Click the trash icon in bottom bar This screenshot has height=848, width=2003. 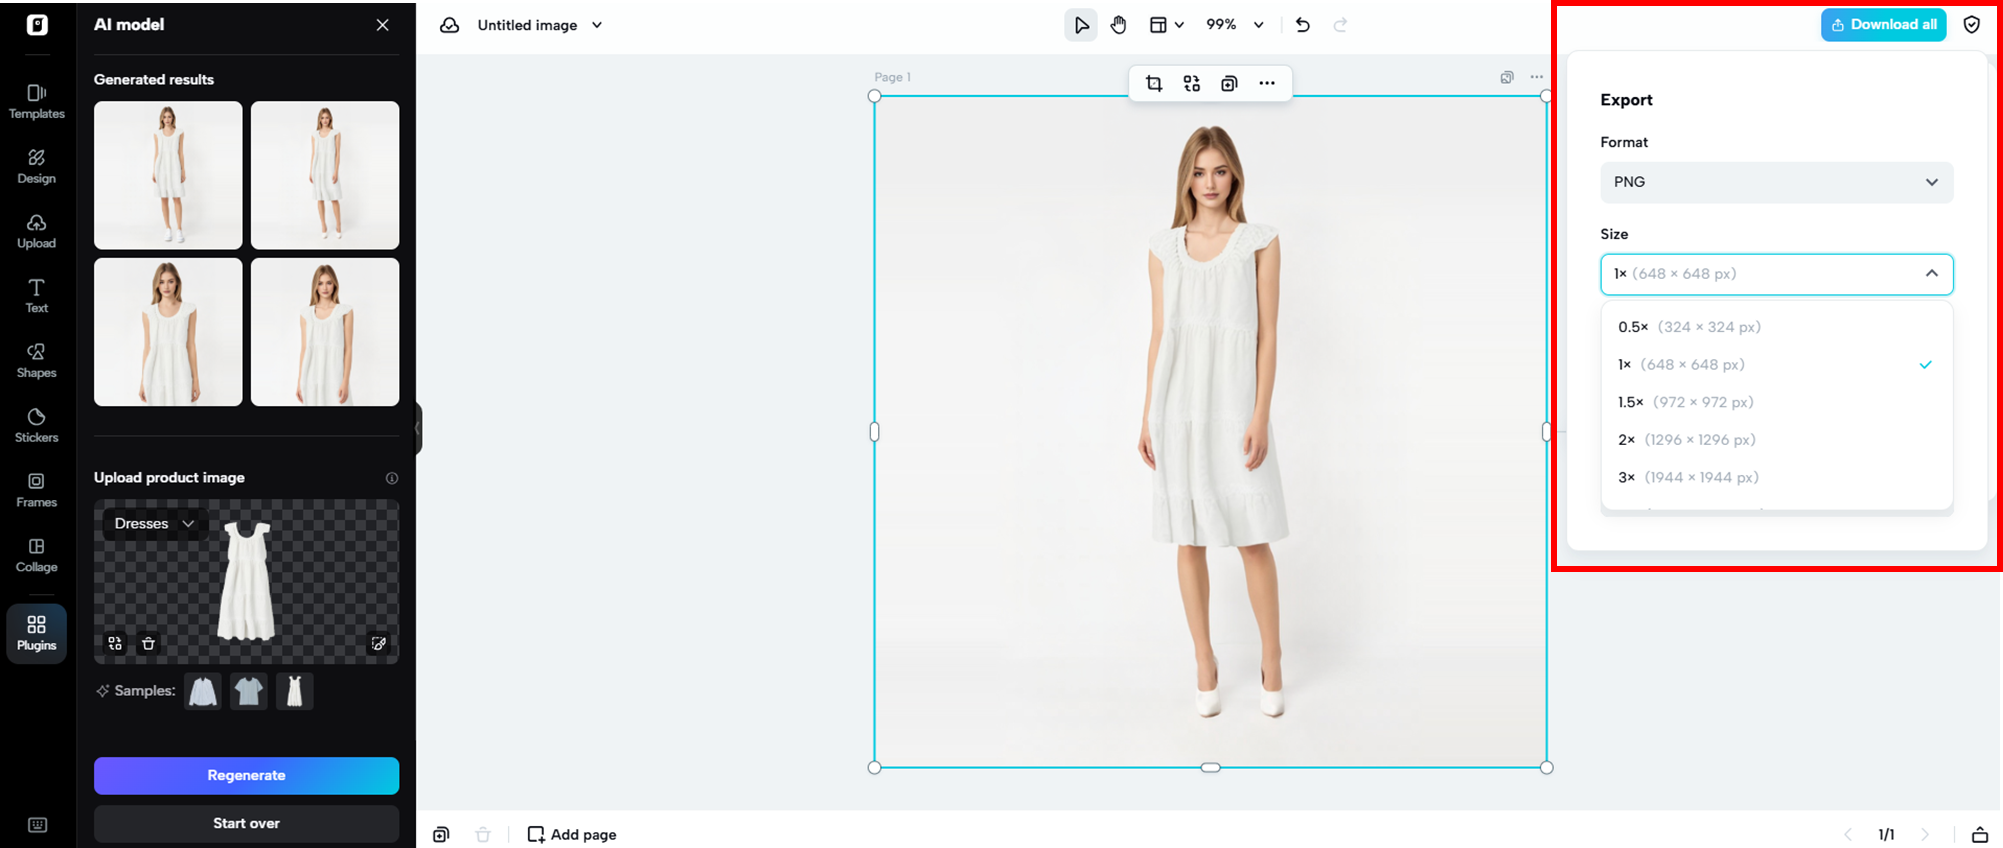pos(483,835)
